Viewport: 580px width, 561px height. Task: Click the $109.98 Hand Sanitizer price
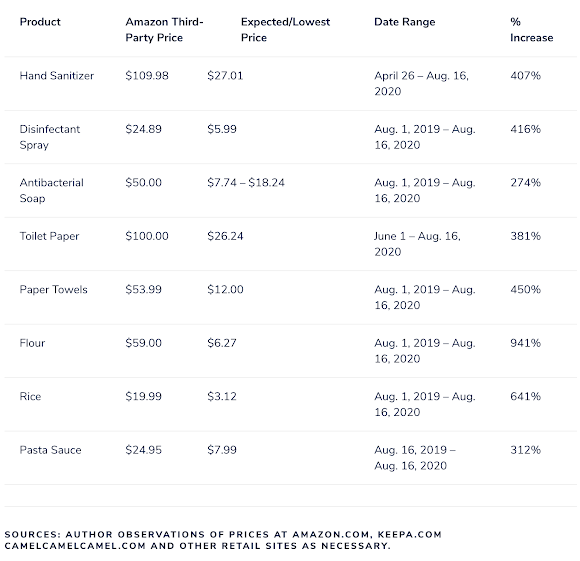pyautogui.click(x=147, y=75)
